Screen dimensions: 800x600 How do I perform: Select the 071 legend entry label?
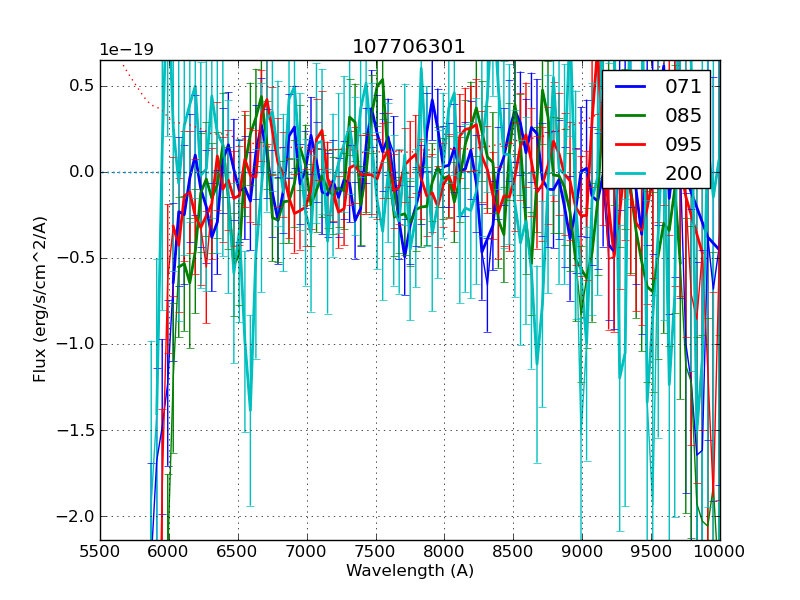pos(683,87)
